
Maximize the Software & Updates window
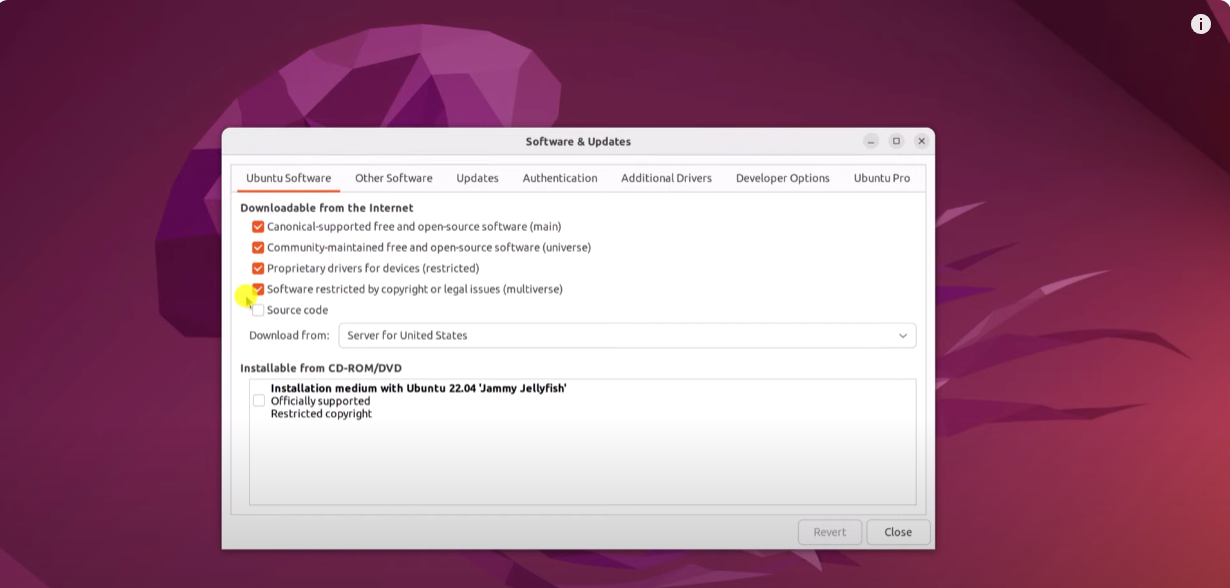896,141
